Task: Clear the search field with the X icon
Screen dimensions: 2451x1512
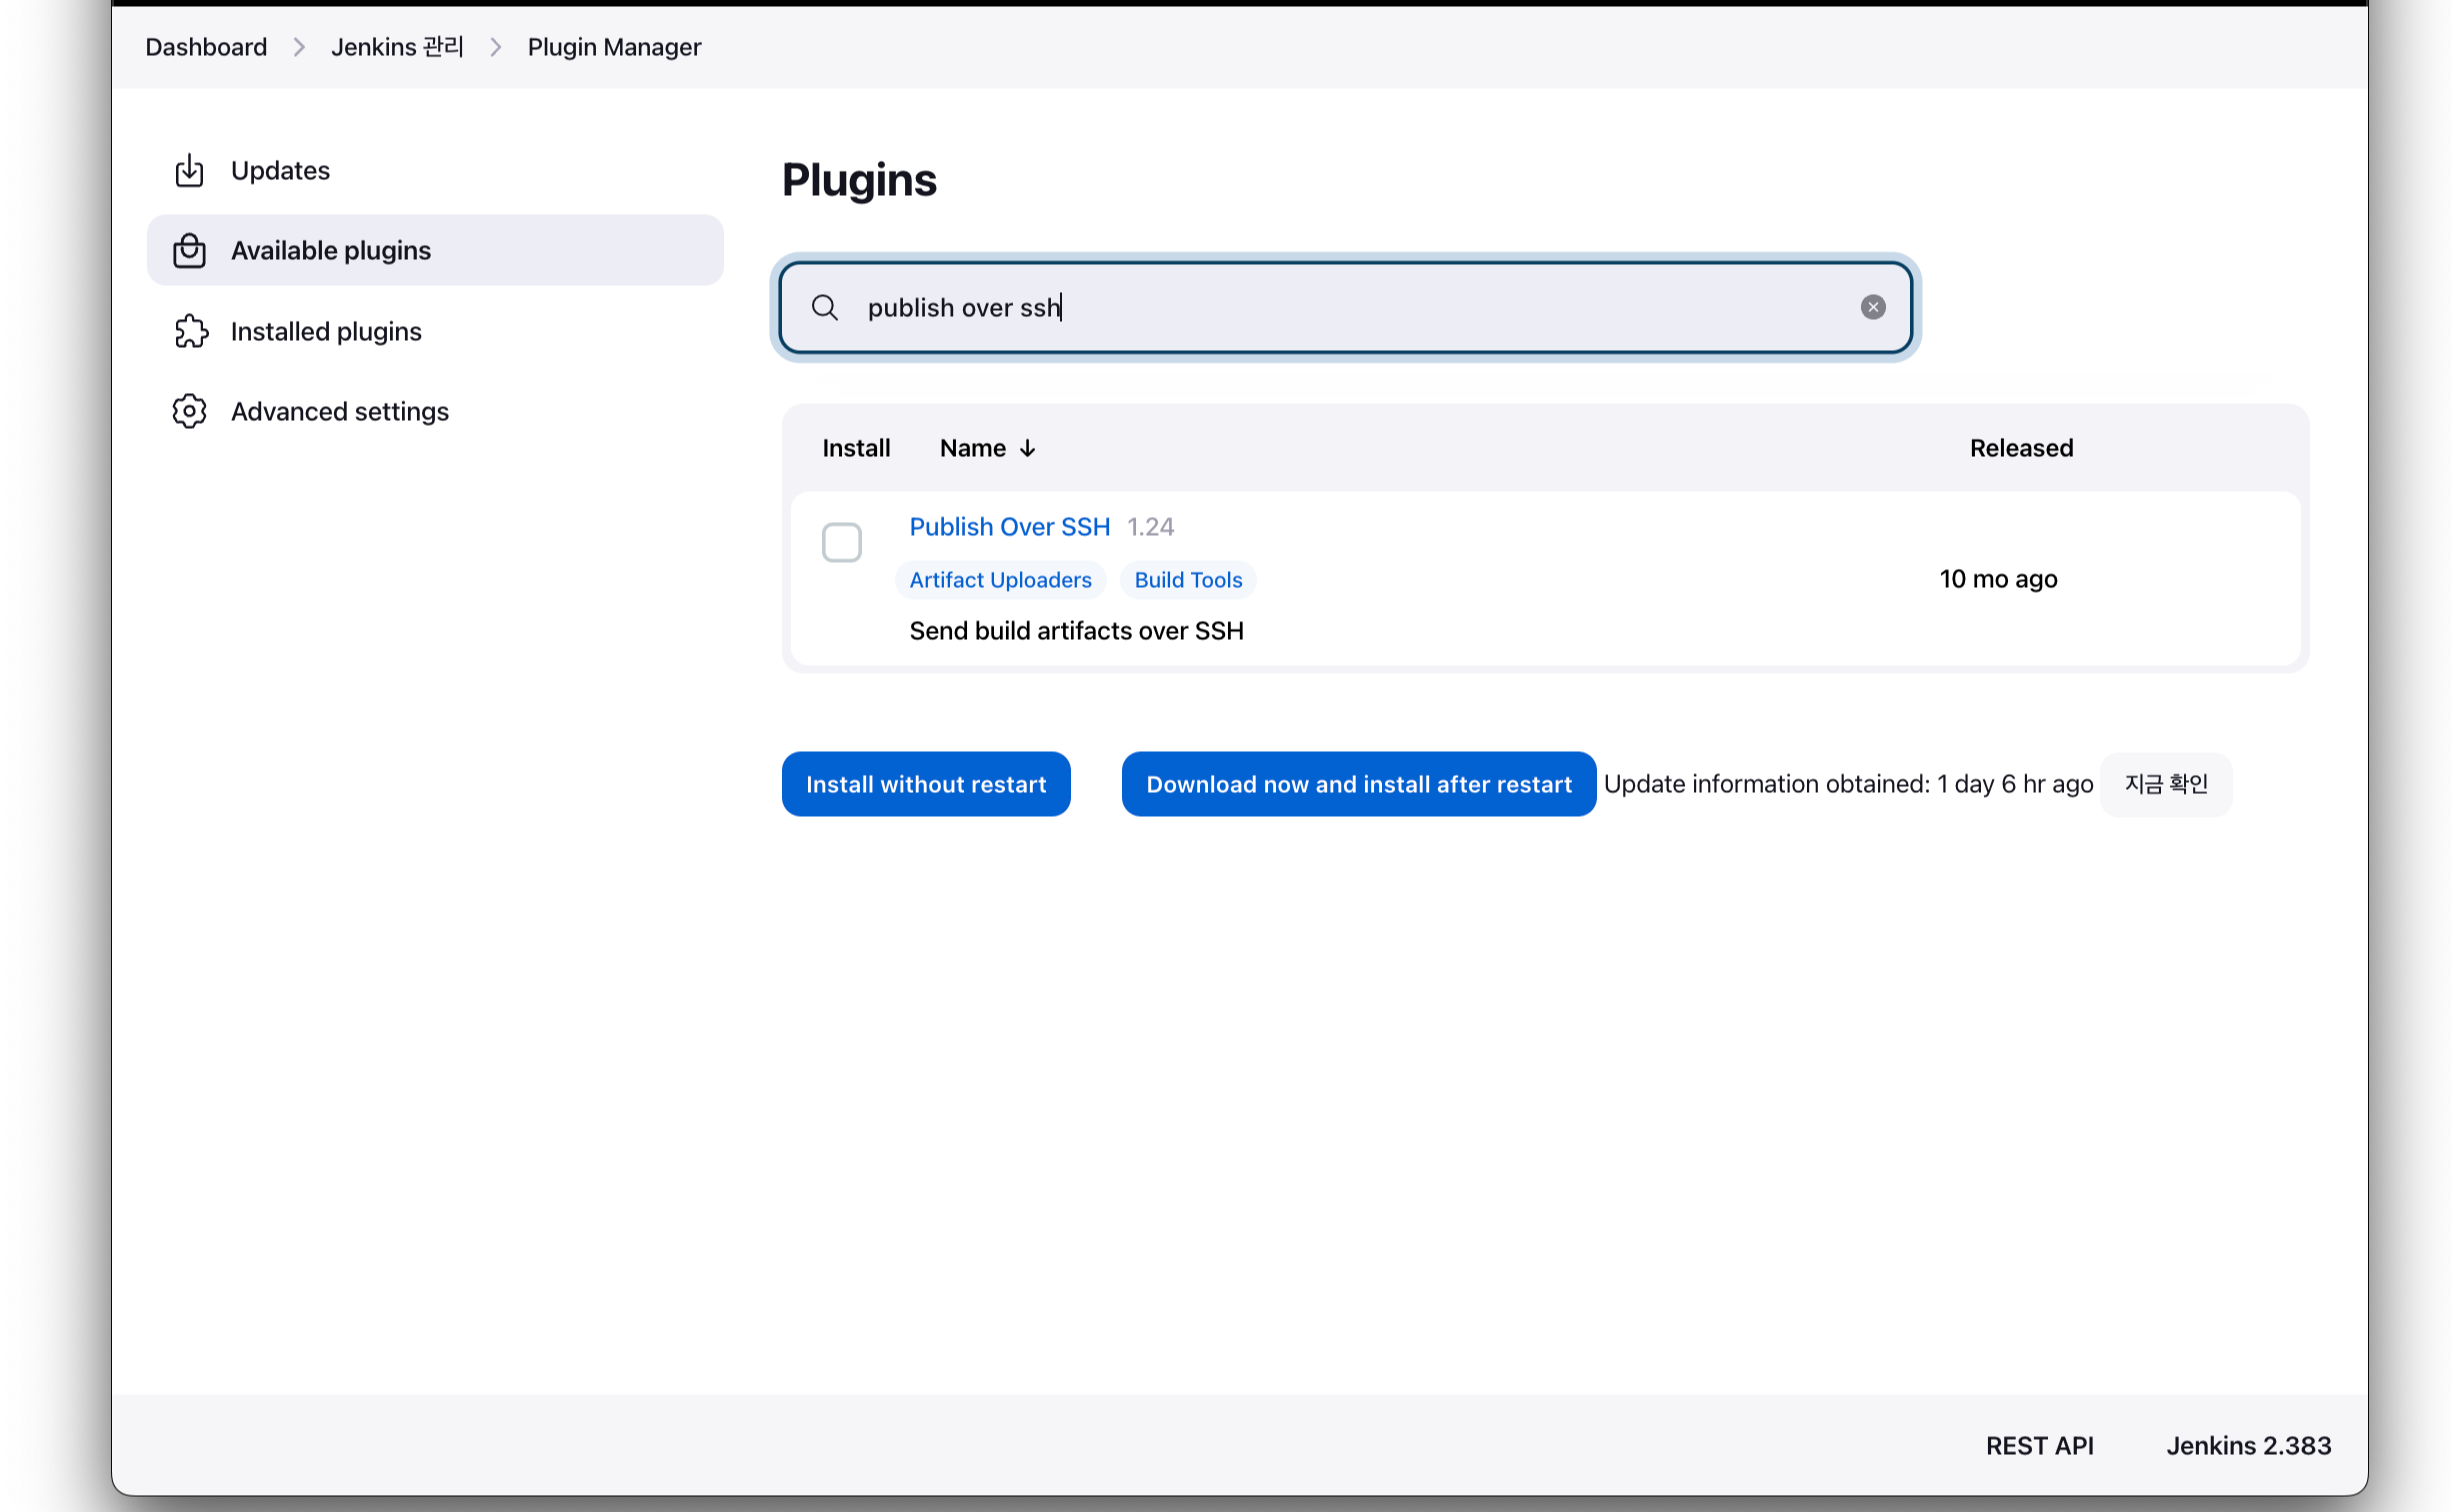Action: coord(1872,307)
